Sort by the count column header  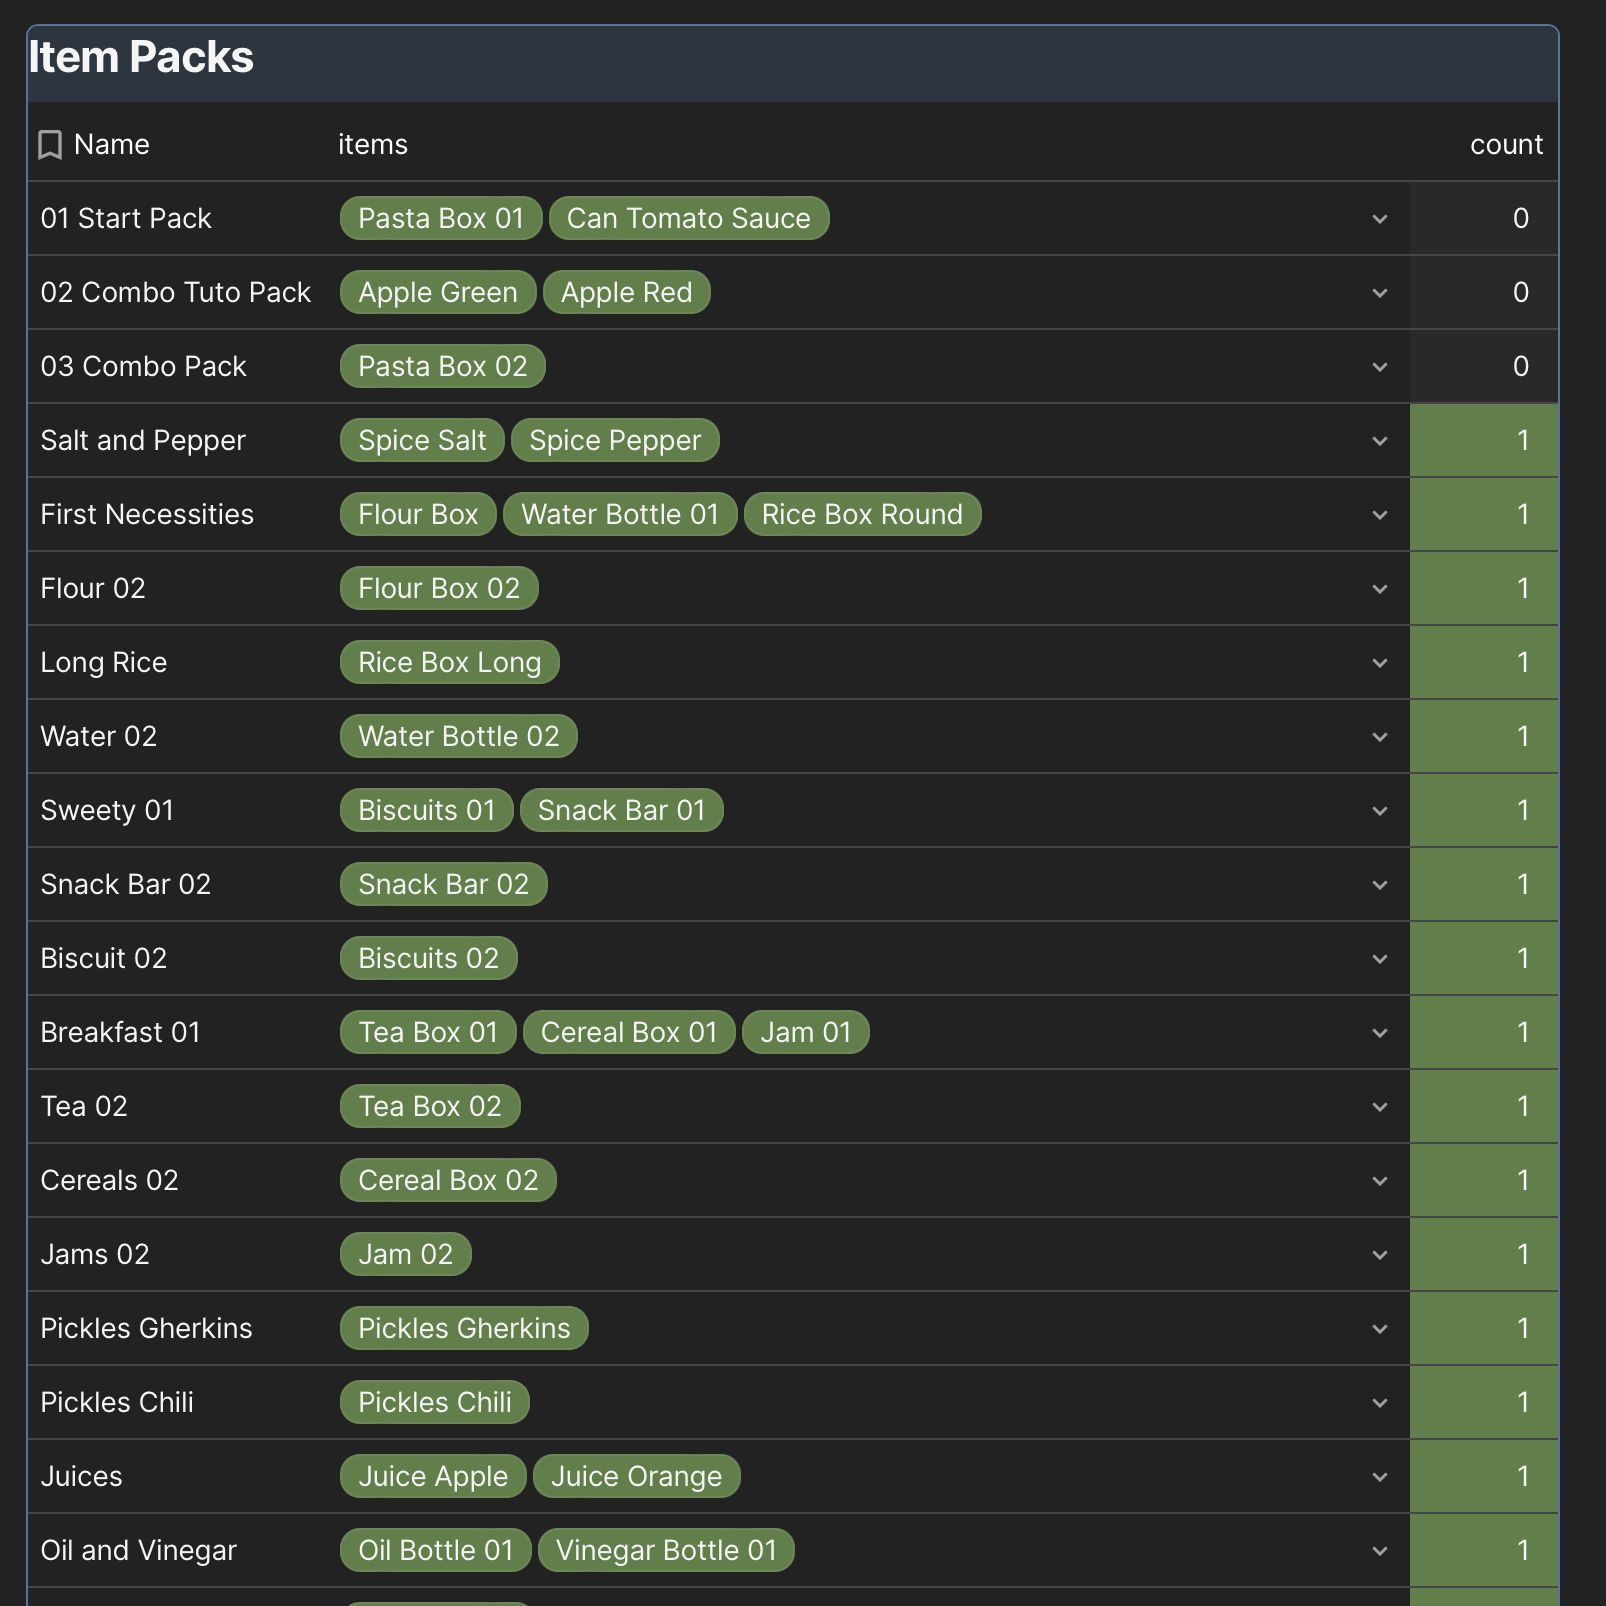[x=1505, y=144]
